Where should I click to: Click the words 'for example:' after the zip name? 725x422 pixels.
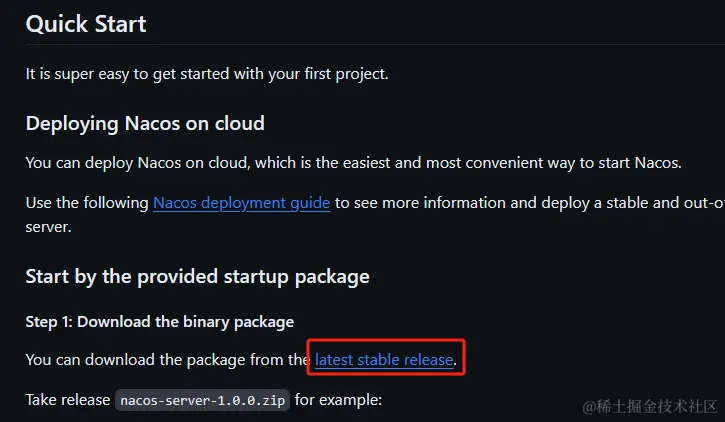pos(338,400)
